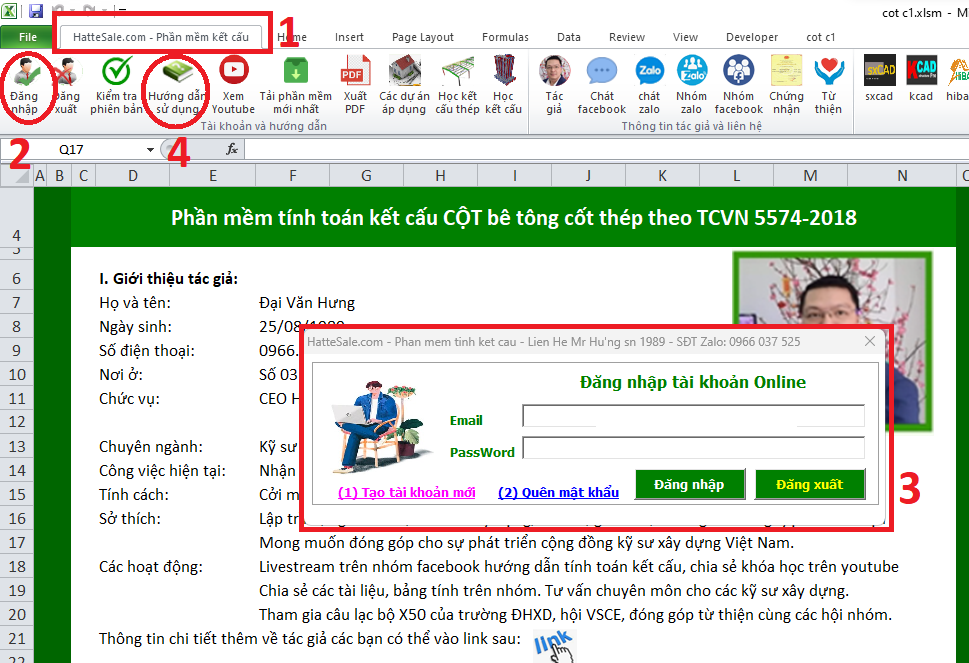
Task: Click the green Đăng nhập dialog button
Action: (x=690, y=484)
